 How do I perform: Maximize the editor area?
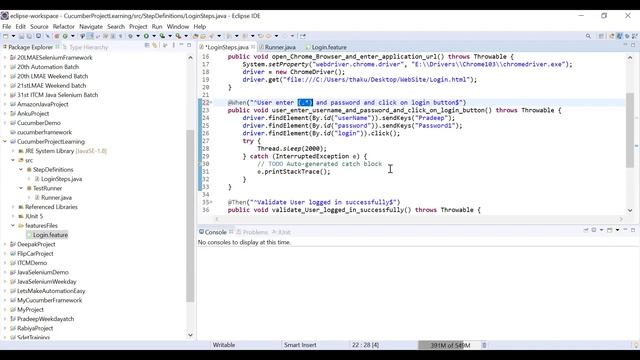point(633,44)
